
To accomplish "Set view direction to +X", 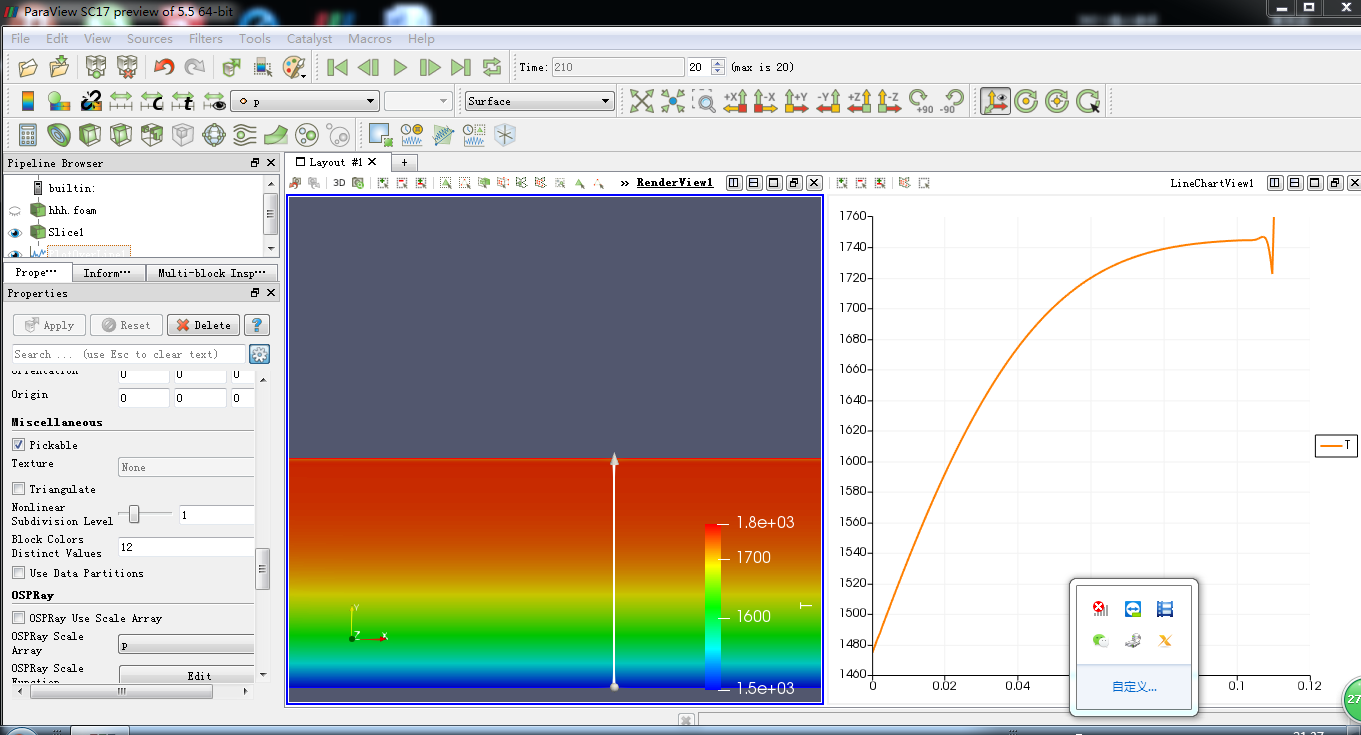I will pos(735,101).
